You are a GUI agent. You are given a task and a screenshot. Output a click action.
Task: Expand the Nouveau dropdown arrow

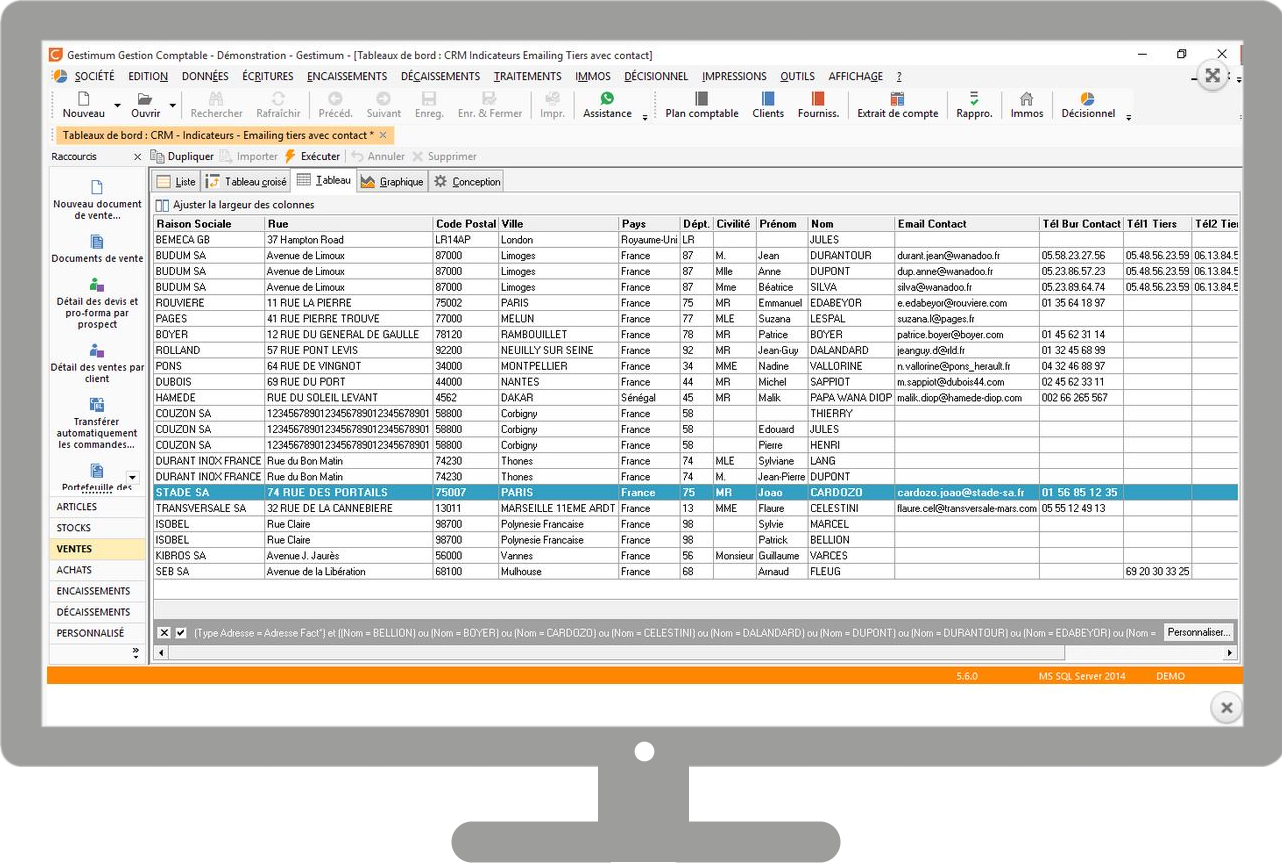pos(117,105)
